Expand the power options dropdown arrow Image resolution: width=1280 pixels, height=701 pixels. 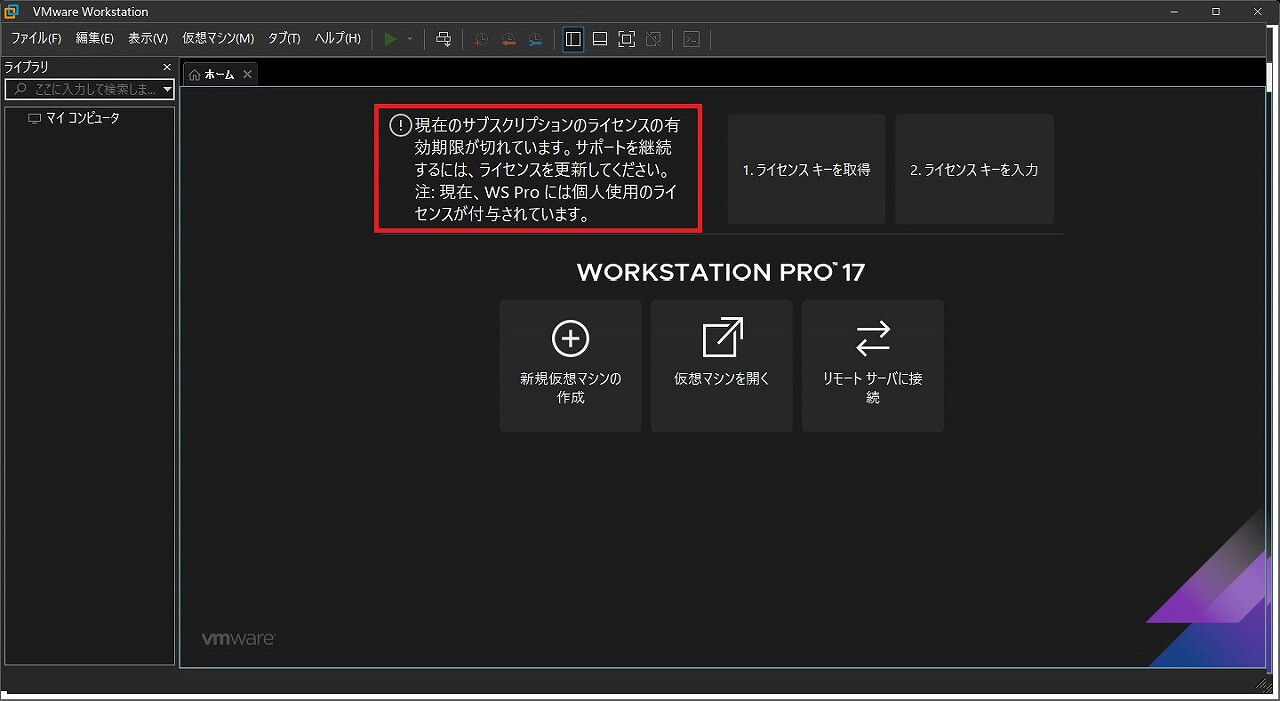pos(409,39)
